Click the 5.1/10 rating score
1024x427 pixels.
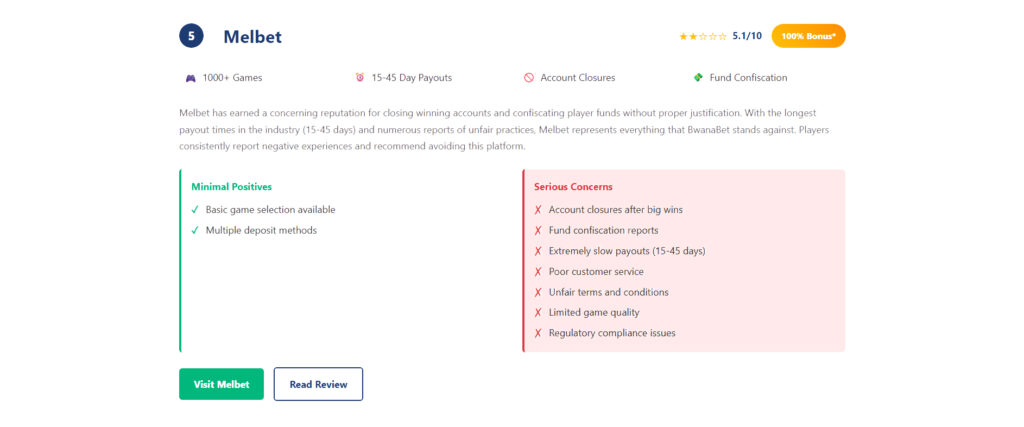[747, 36]
